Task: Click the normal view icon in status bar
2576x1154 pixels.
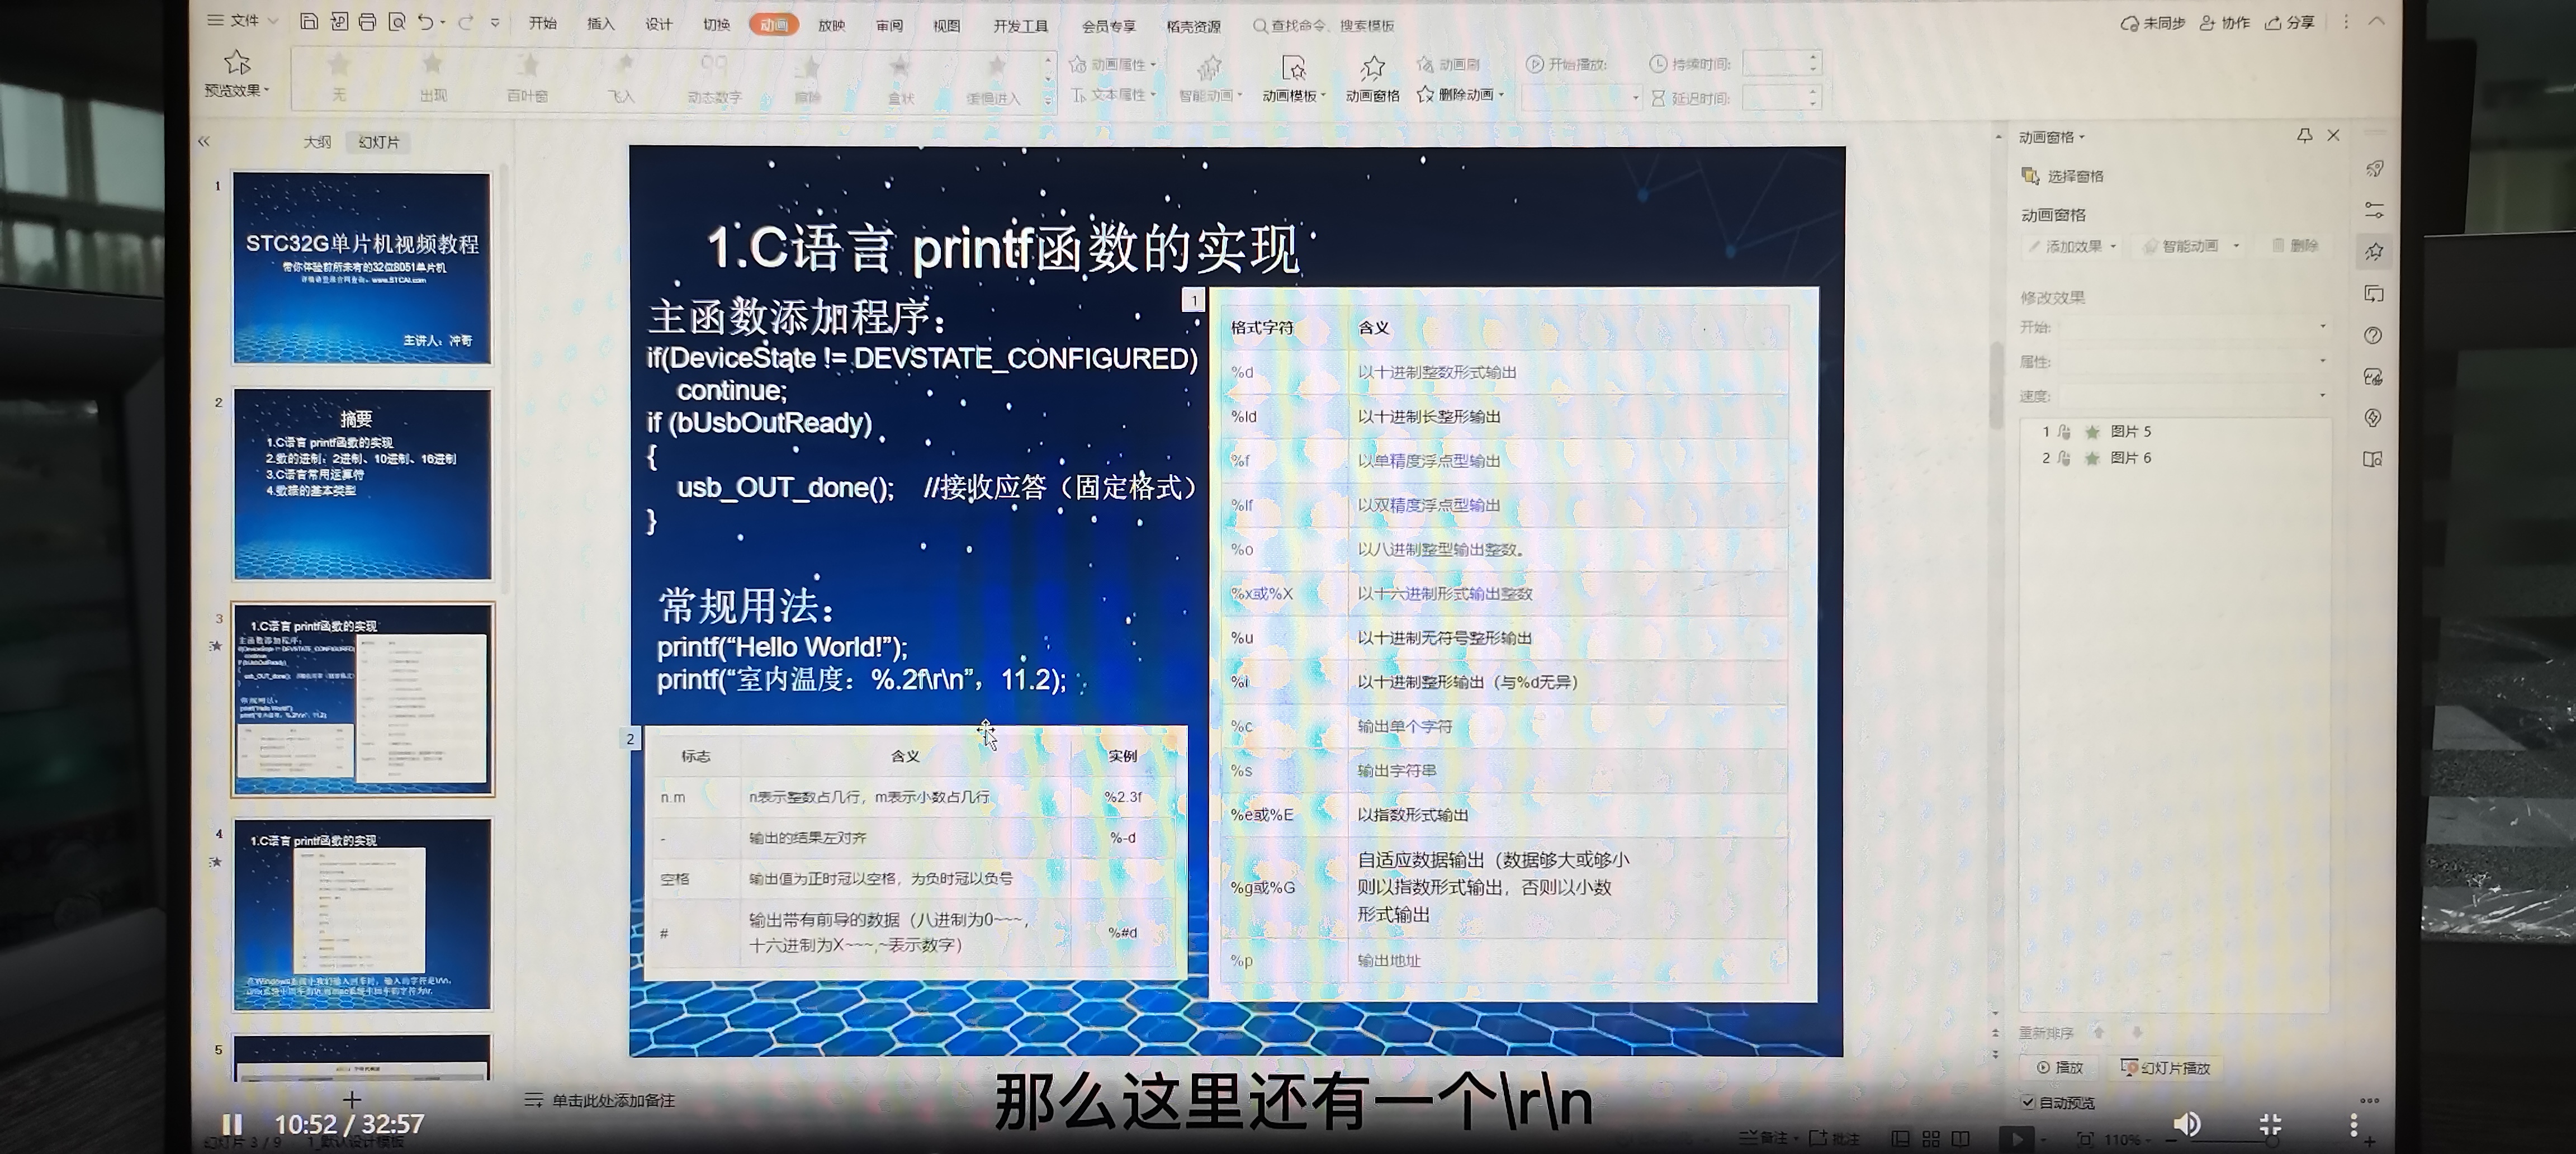Action: [1901, 1139]
